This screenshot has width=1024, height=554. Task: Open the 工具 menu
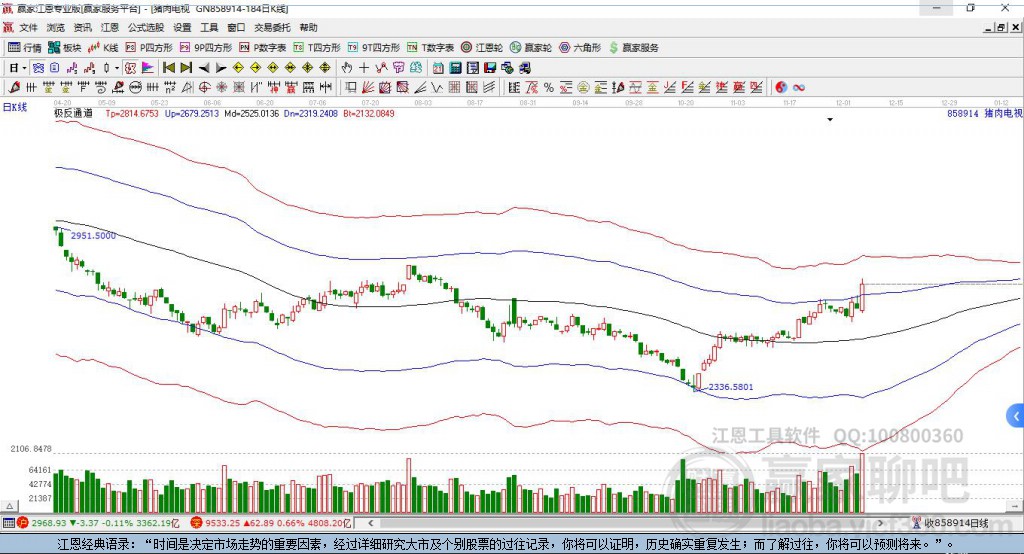(x=209, y=27)
